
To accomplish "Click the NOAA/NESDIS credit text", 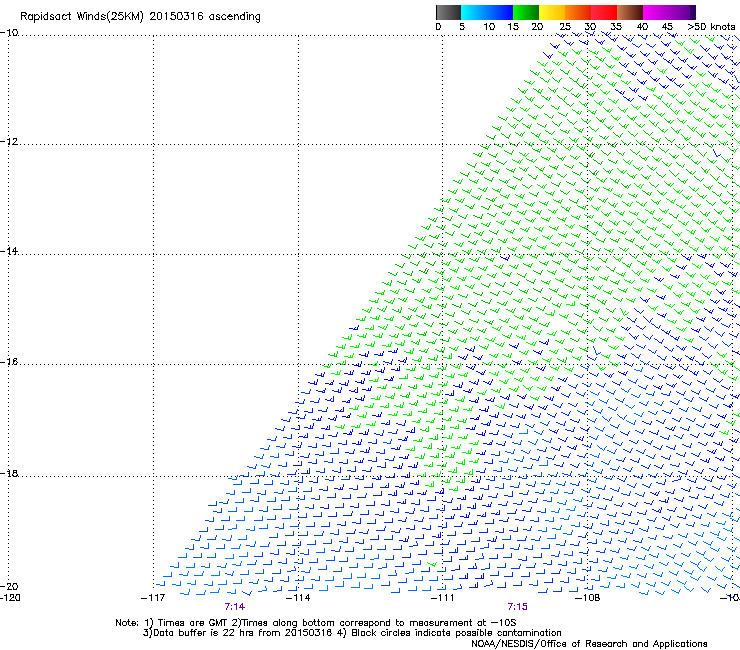I will [589, 644].
